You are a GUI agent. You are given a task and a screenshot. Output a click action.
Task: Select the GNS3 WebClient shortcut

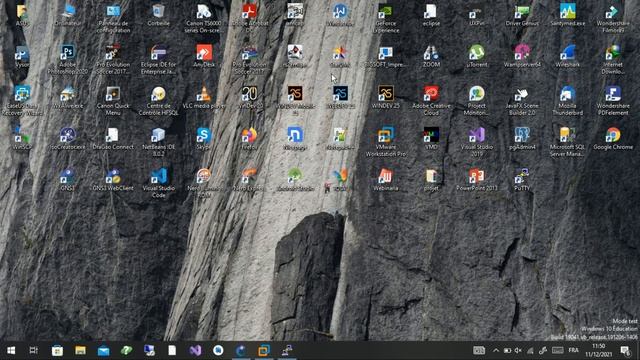113,180
